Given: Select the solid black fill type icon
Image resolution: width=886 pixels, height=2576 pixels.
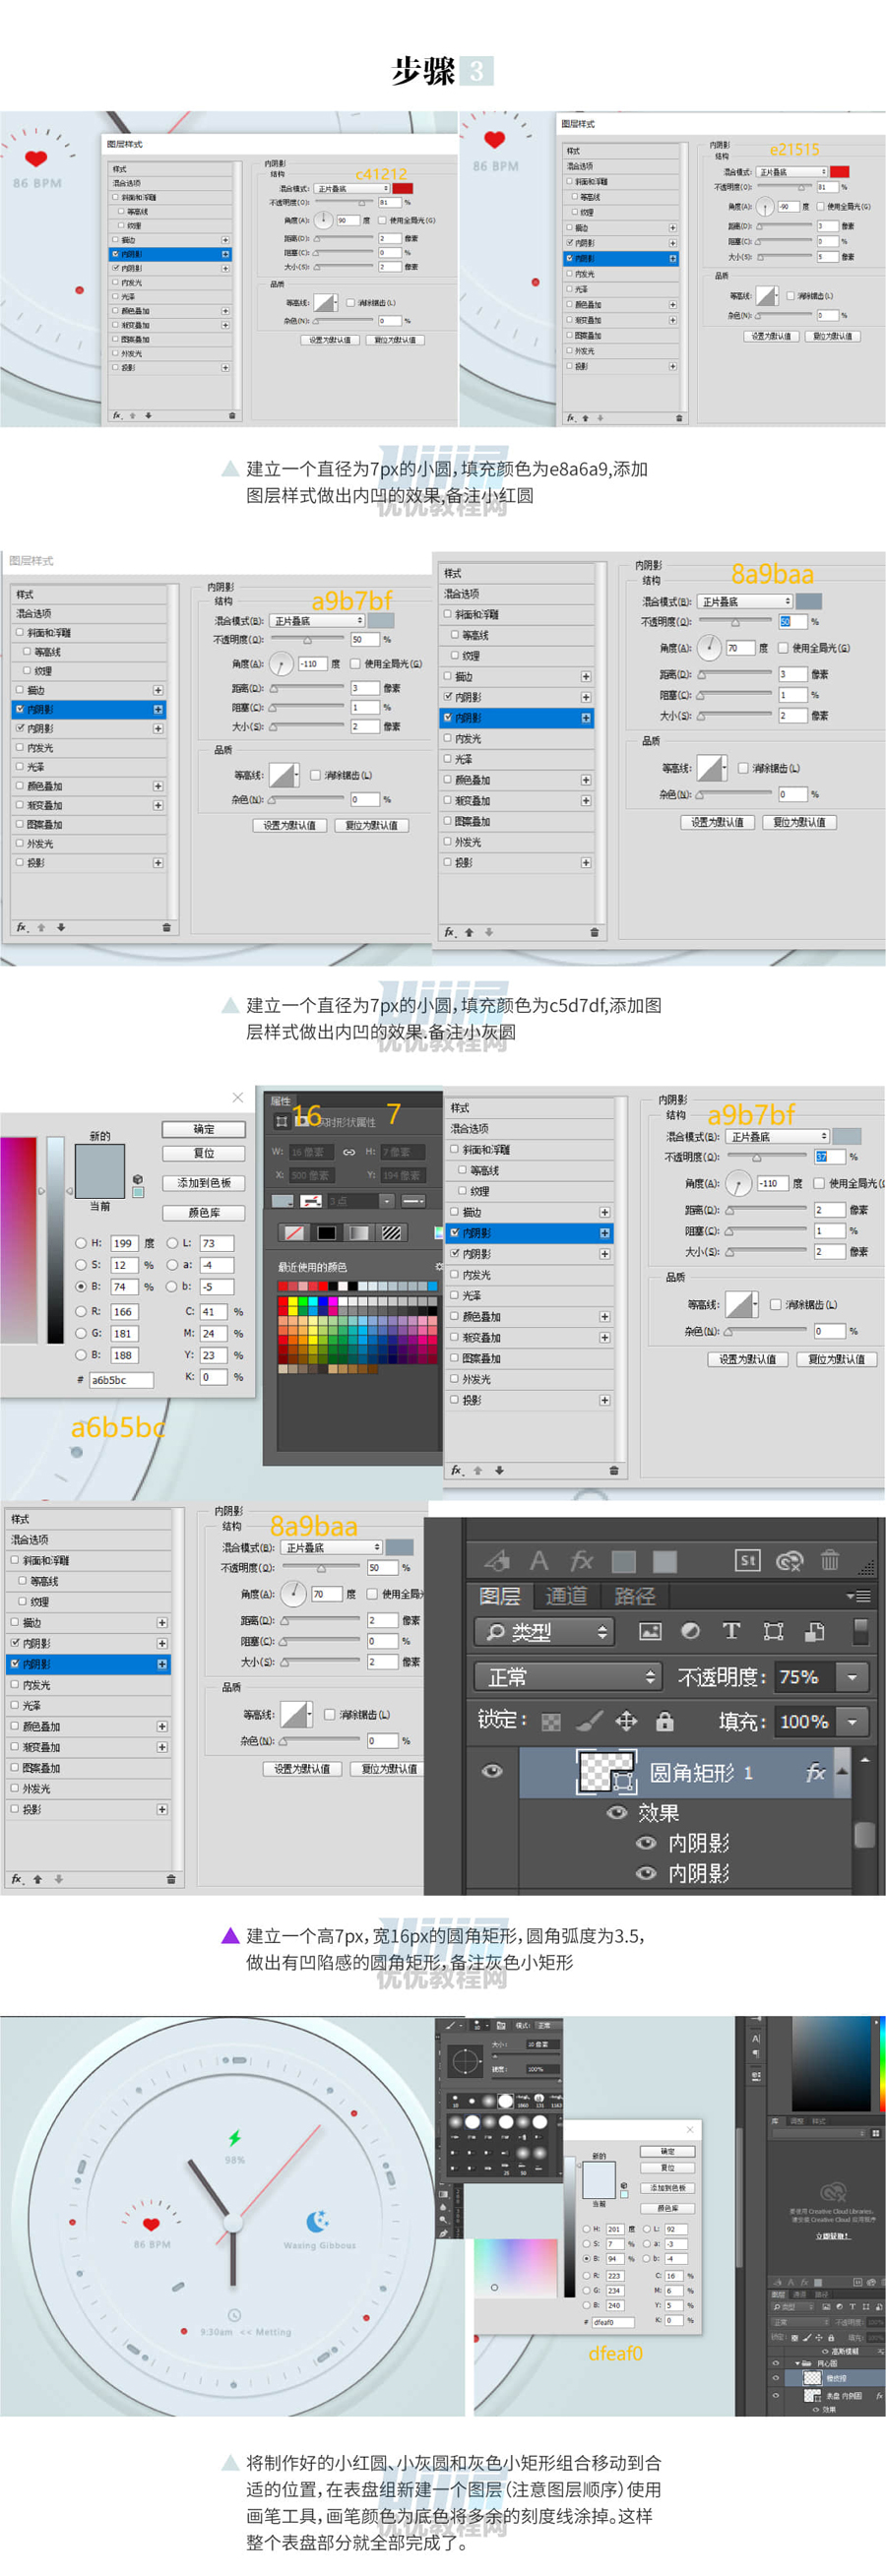Looking at the screenshot, I should click(x=326, y=1232).
